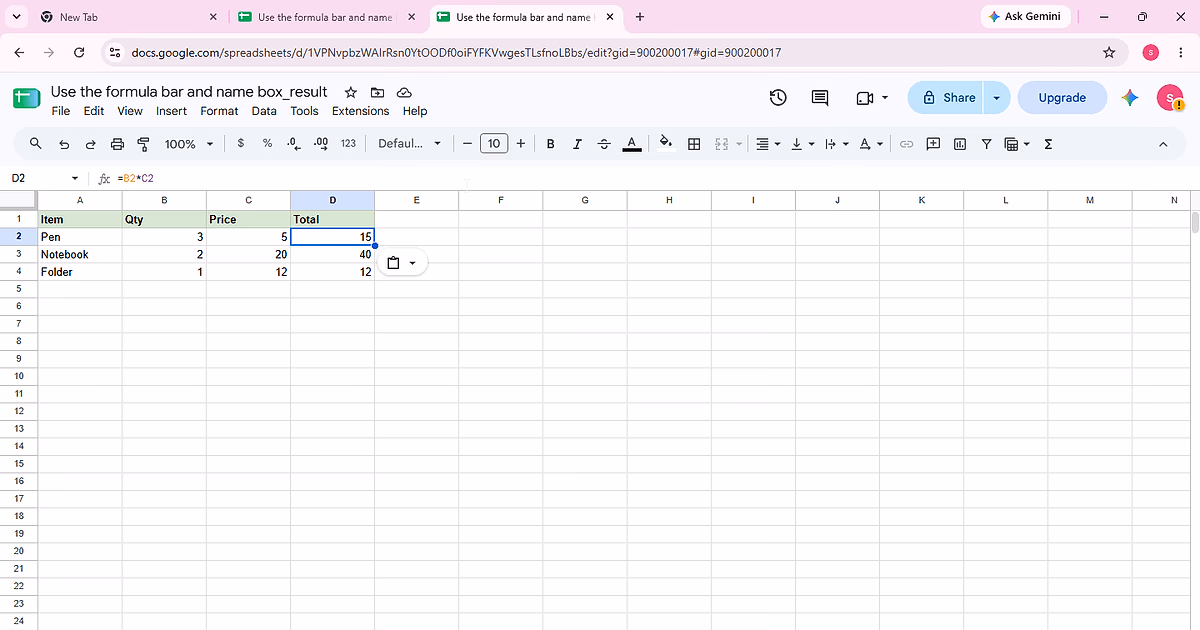Open the View menu
Image resolution: width=1200 pixels, height=630 pixels.
pyautogui.click(x=130, y=111)
